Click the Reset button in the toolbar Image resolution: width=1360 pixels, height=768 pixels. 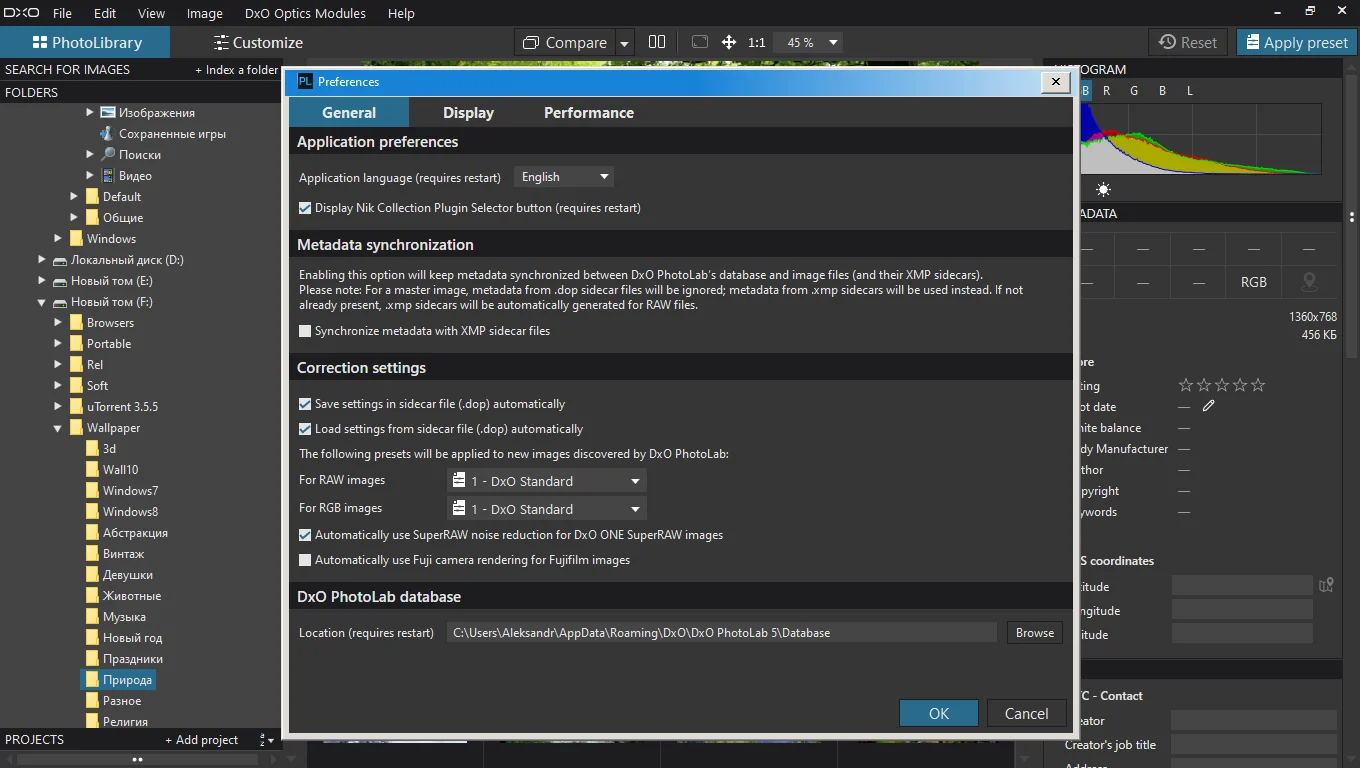pos(1189,42)
